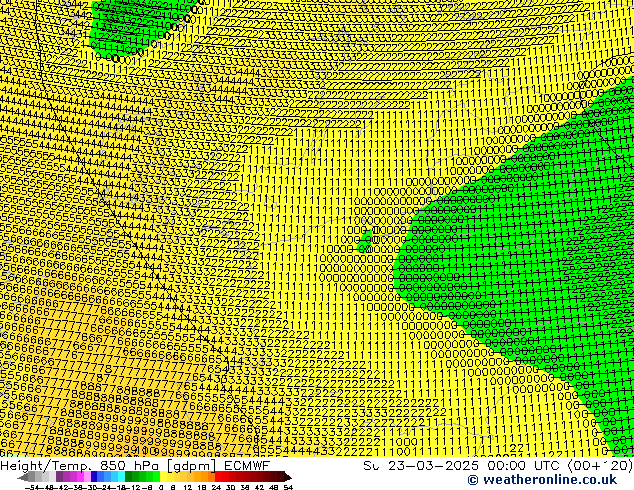Click the bright red swatch above label 24
Viewport: 634px width, 490px height.
(218, 477)
